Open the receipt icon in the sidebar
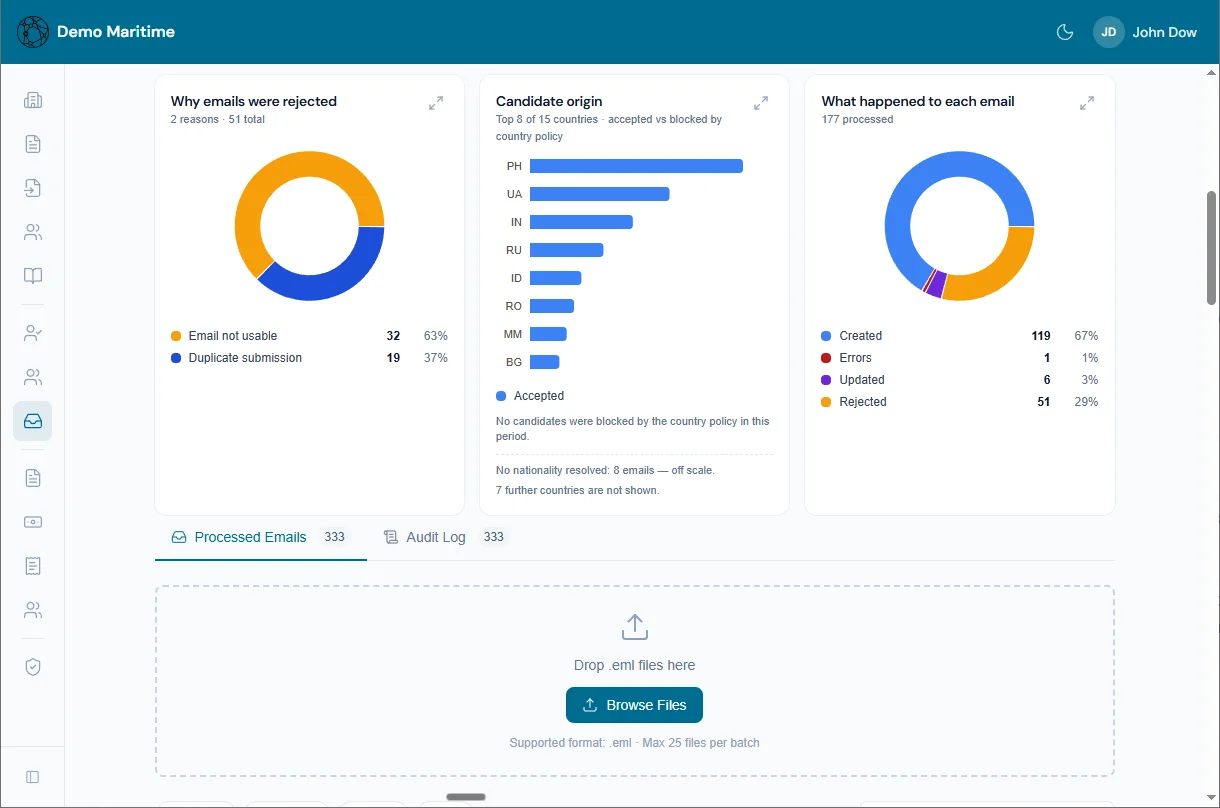The image size is (1220, 808). pyautogui.click(x=33, y=566)
